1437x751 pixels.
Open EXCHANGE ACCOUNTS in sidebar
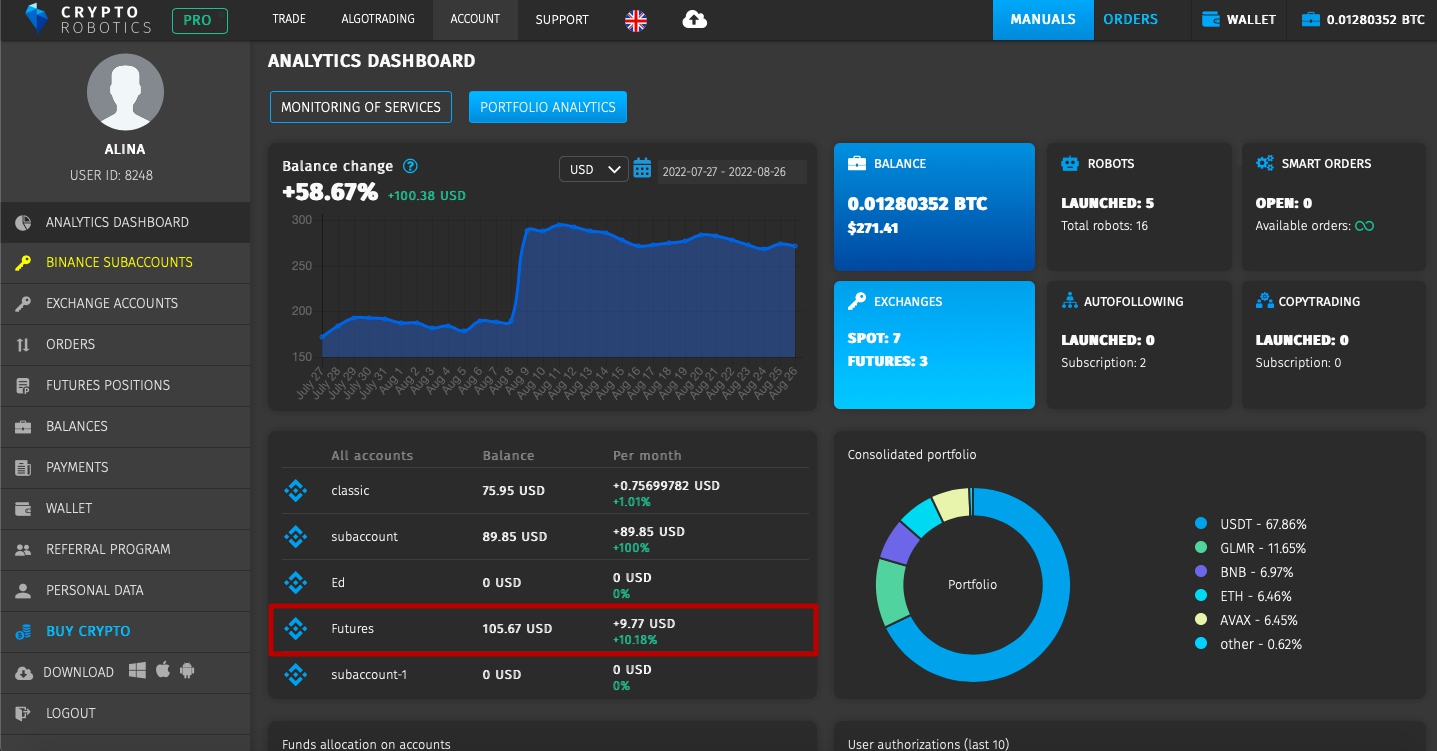click(125, 303)
